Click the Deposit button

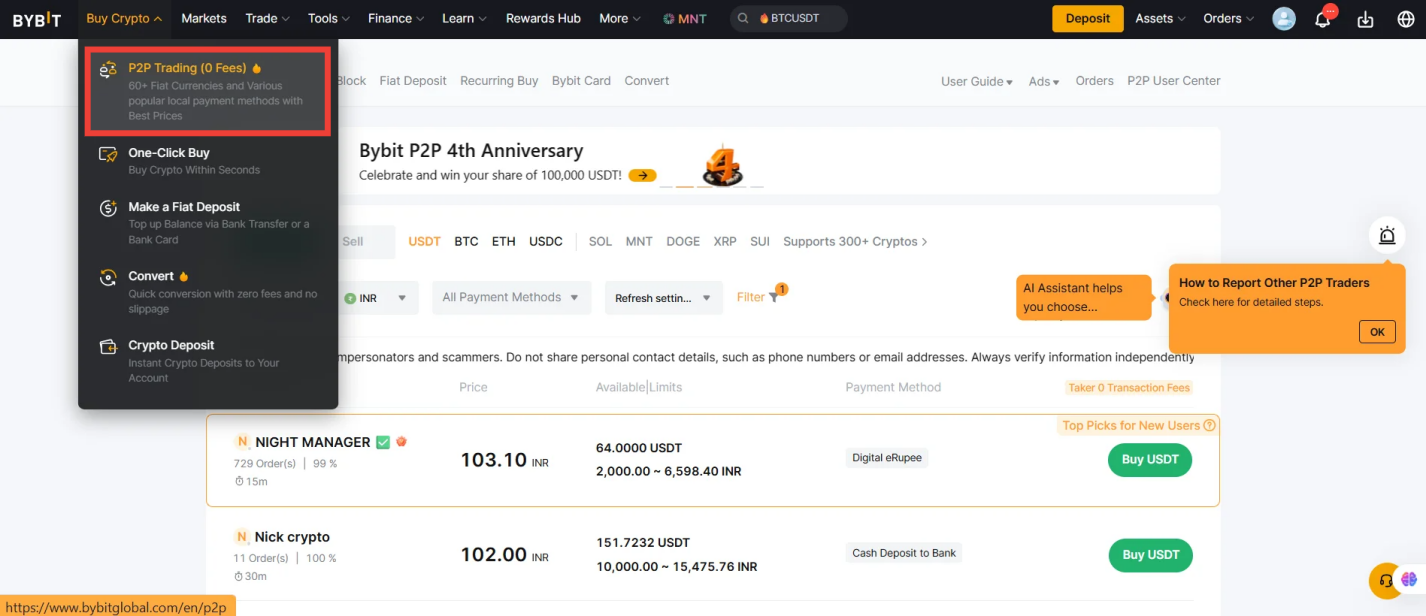click(x=1087, y=18)
